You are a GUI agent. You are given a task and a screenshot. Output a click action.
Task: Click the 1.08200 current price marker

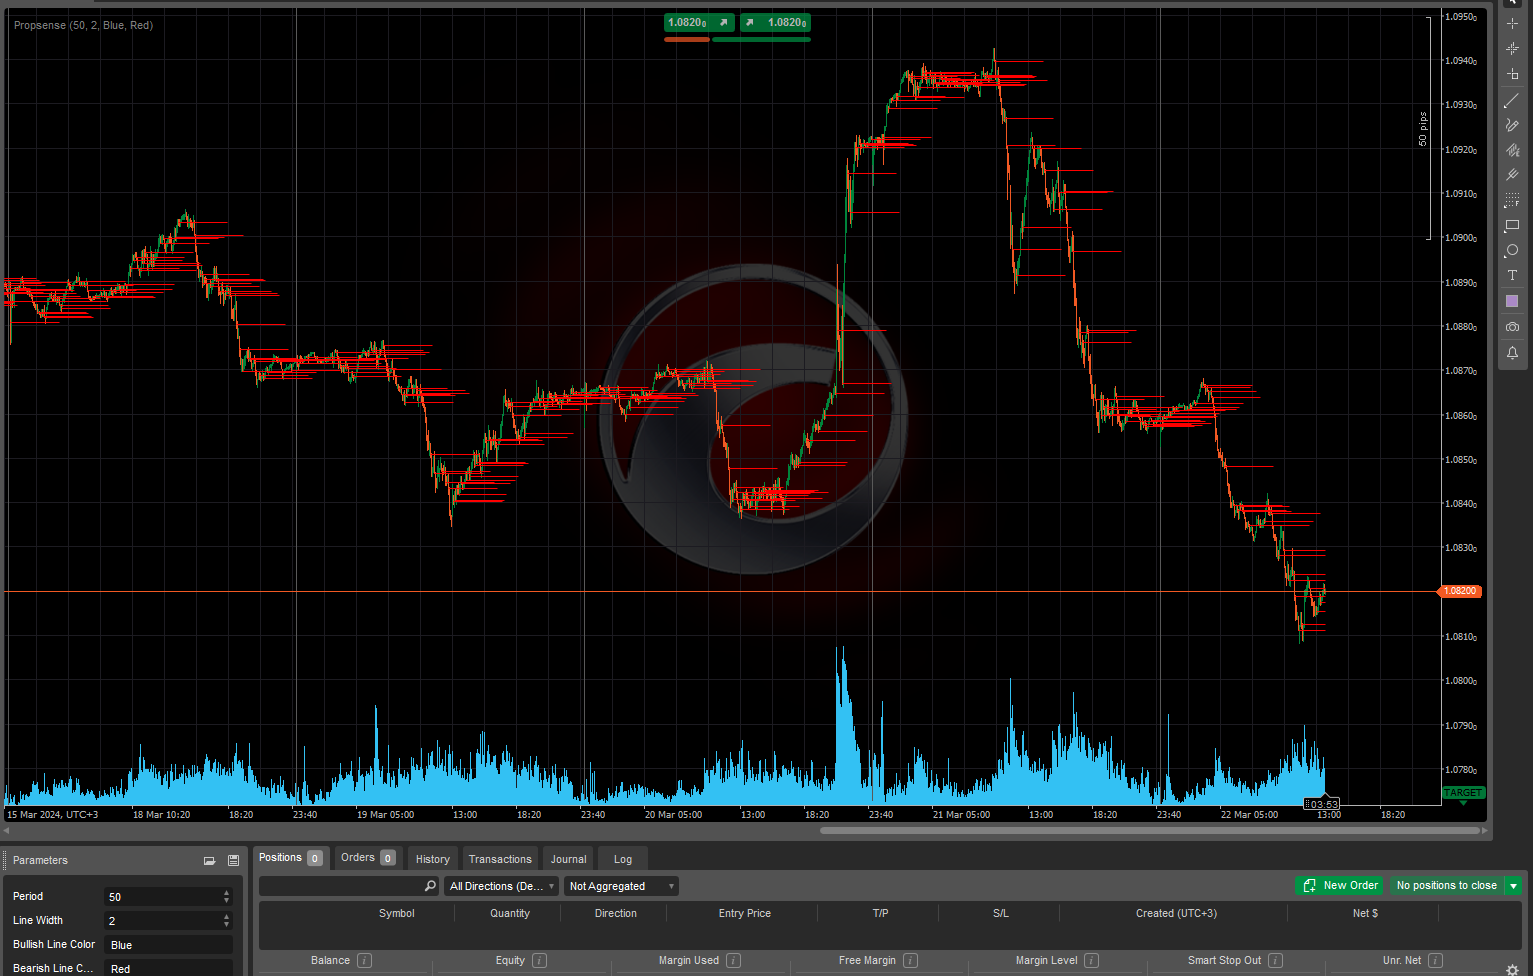pyautogui.click(x=1461, y=591)
